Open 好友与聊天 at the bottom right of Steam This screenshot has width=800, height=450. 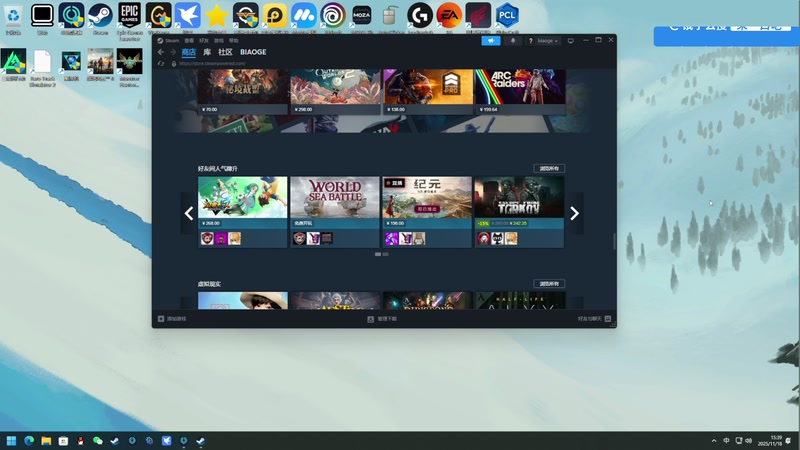point(594,319)
